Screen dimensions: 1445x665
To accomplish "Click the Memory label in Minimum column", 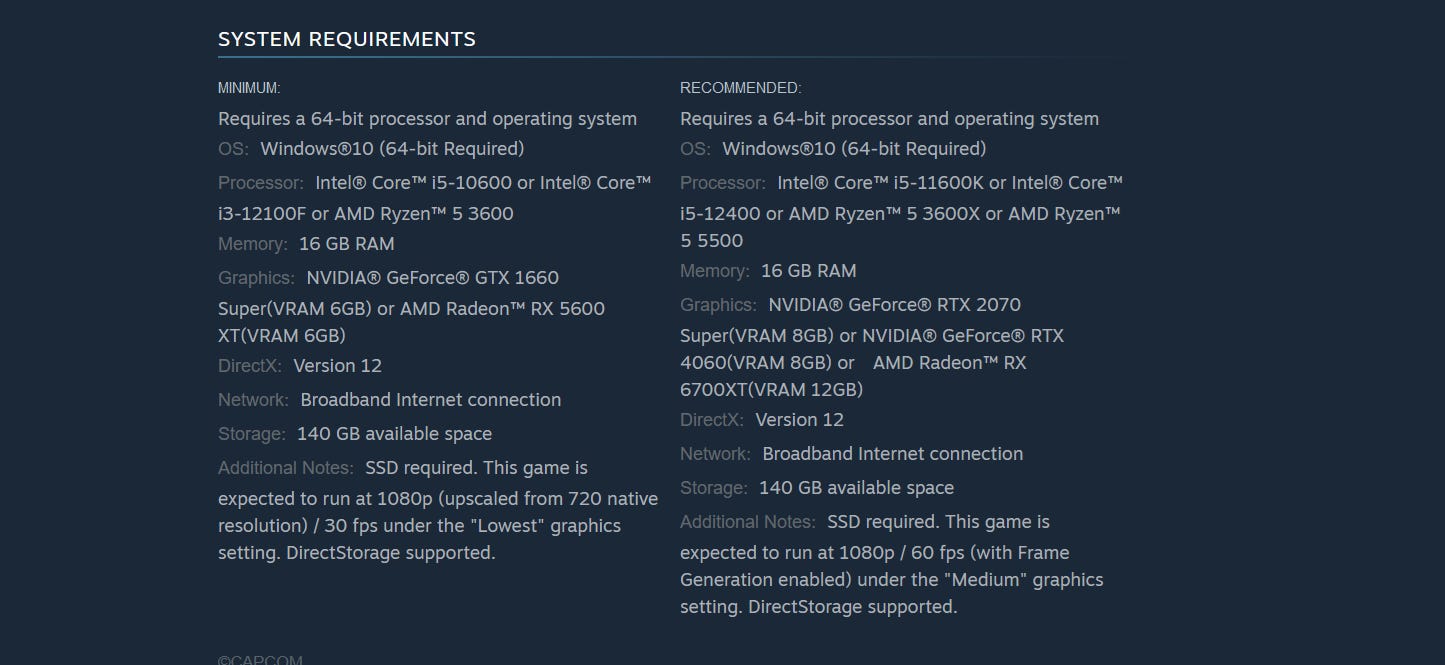I will 252,244.
